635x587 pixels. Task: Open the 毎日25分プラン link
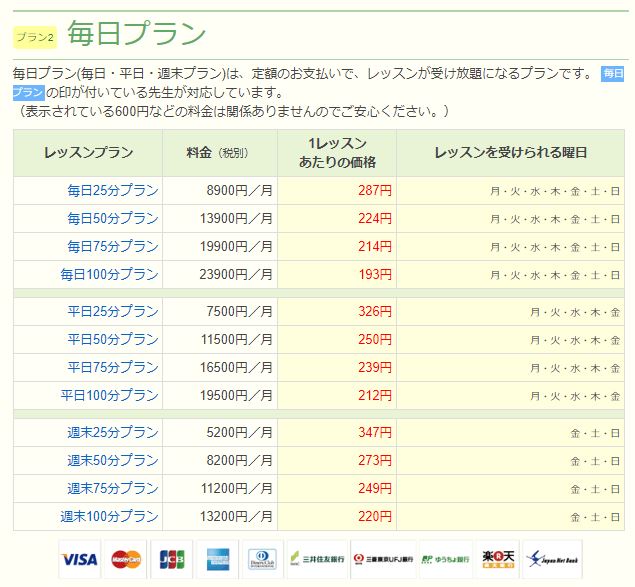(x=113, y=190)
